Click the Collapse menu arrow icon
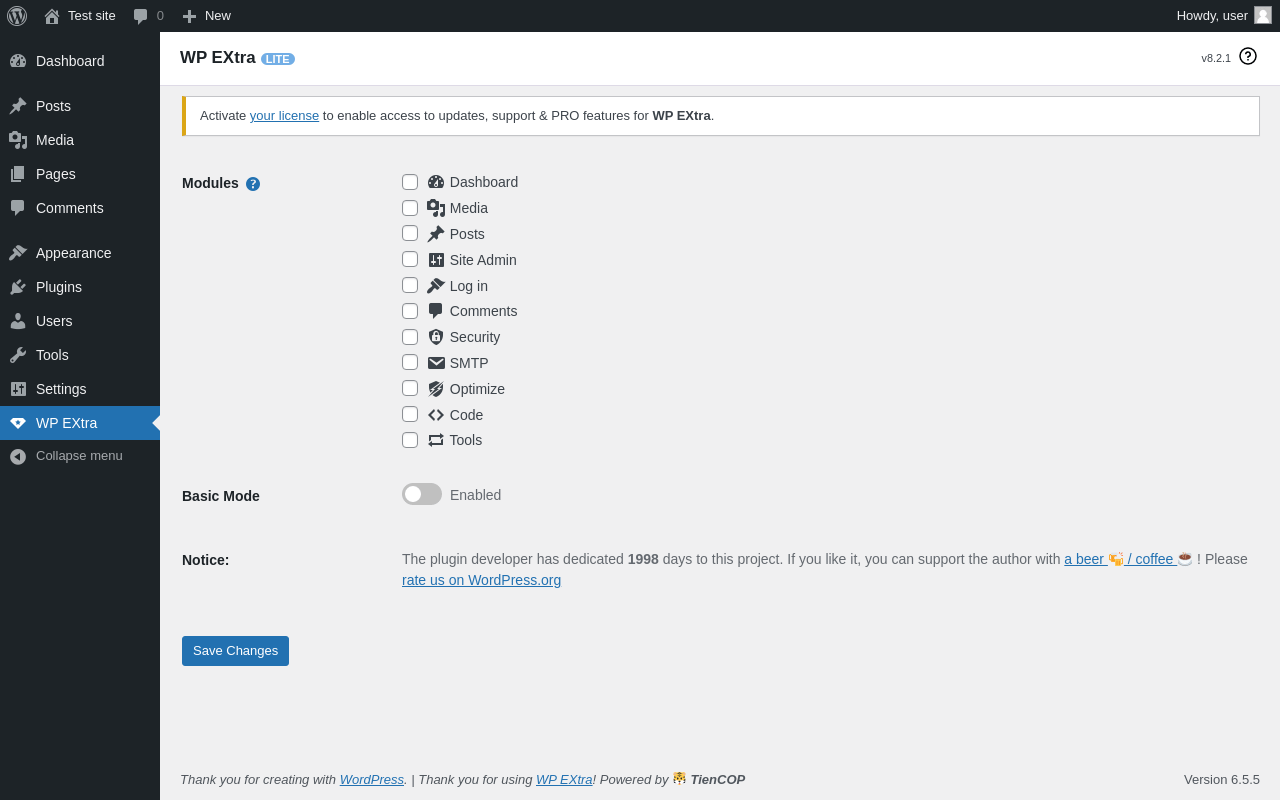Viewport: 1280px width, 800px height. pos(18,456)
